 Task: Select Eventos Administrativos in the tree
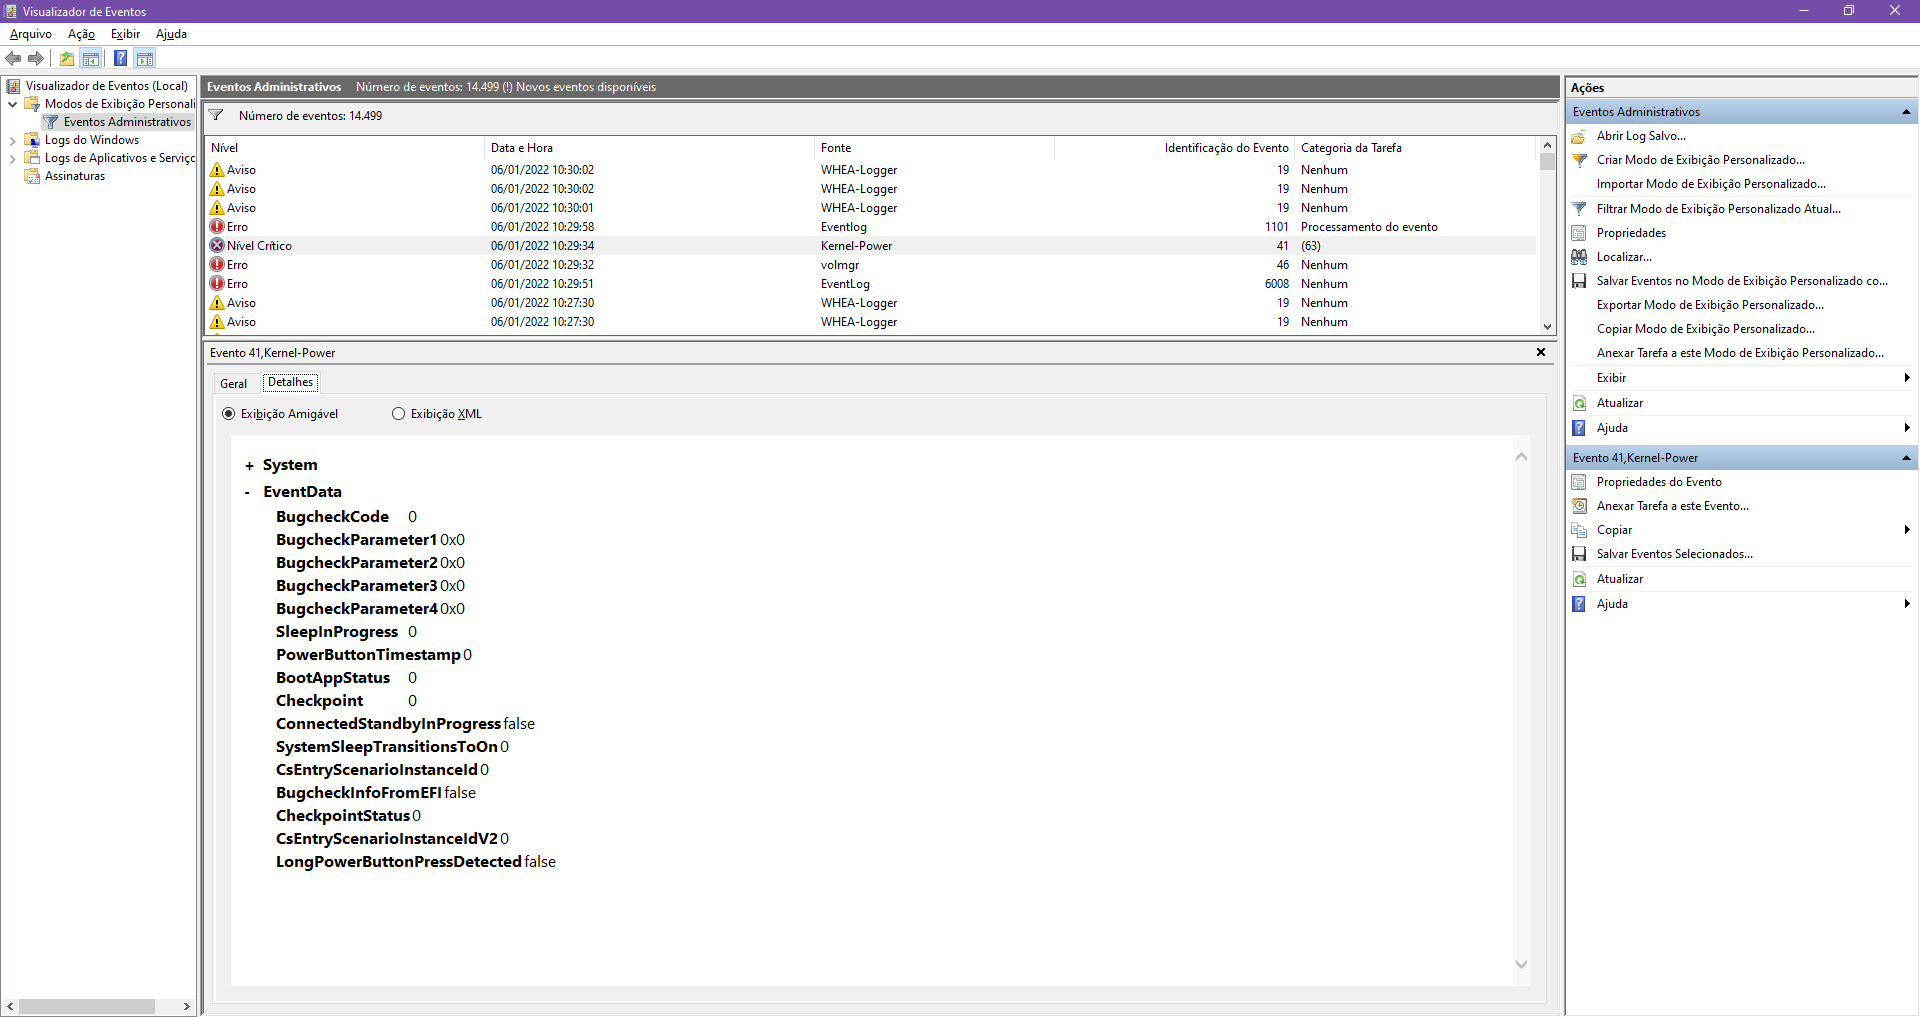tap(127, 122)
